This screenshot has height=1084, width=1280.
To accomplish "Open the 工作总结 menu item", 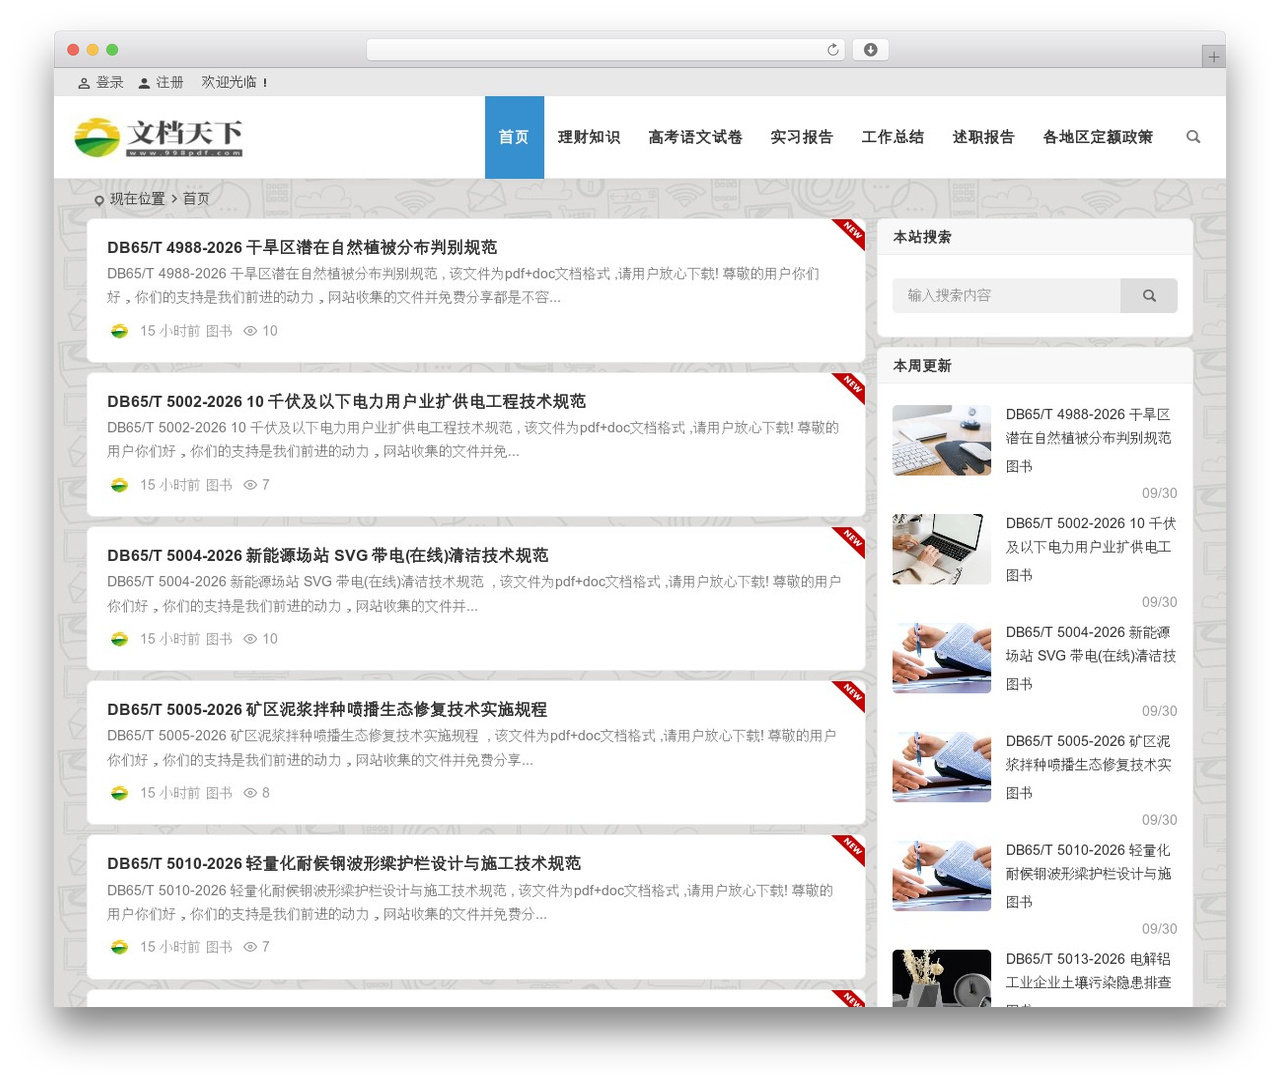I will tap(892, 137).
